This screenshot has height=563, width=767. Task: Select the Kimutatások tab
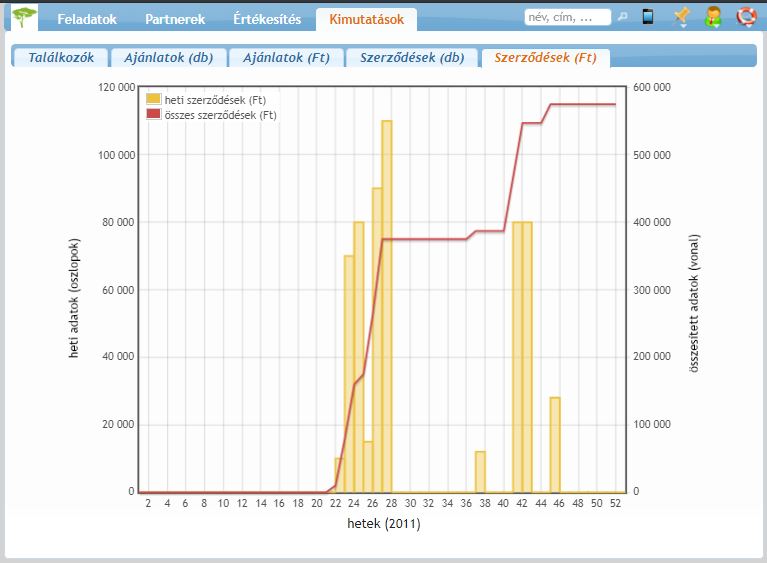[366, 19]
